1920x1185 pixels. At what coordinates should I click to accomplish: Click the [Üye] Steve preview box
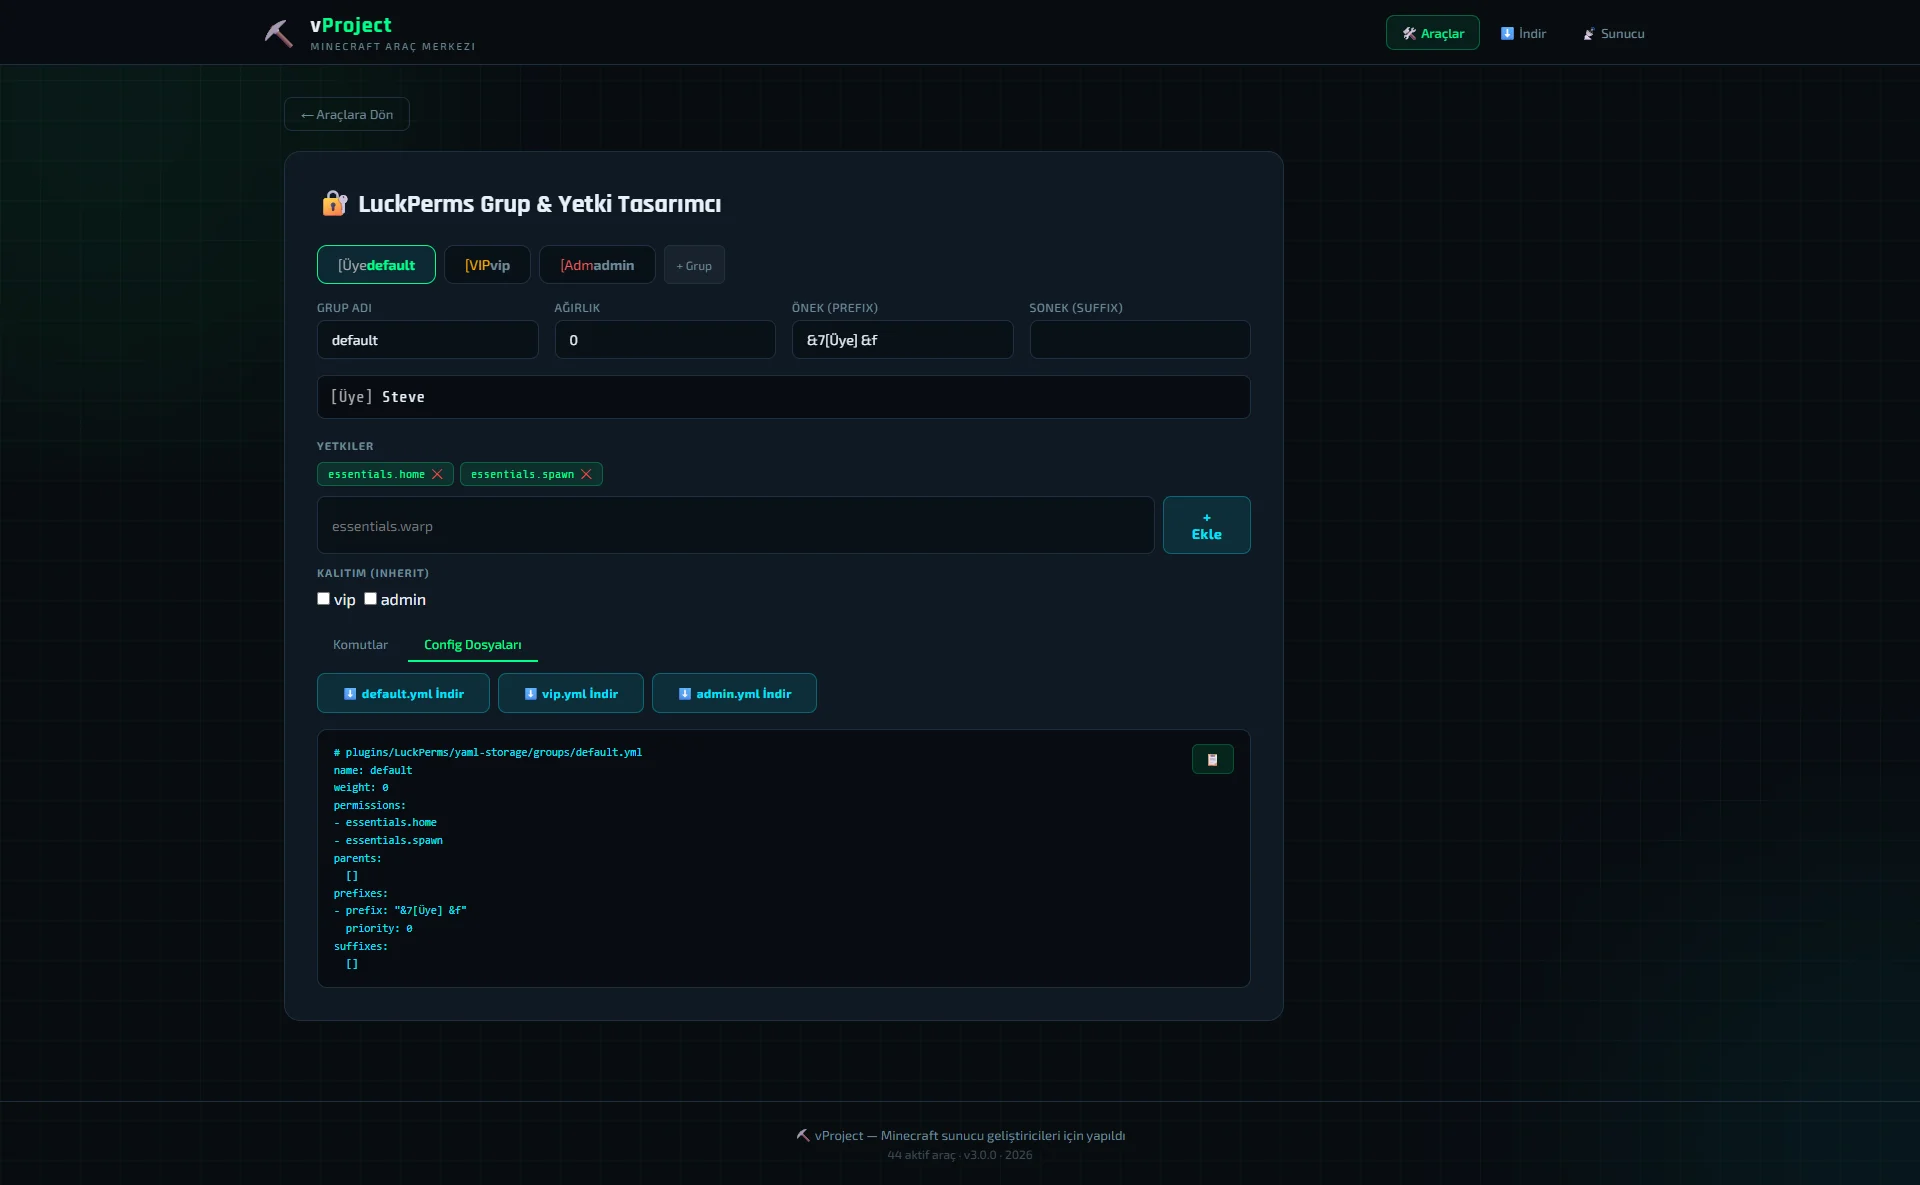[x=783, y=397]
